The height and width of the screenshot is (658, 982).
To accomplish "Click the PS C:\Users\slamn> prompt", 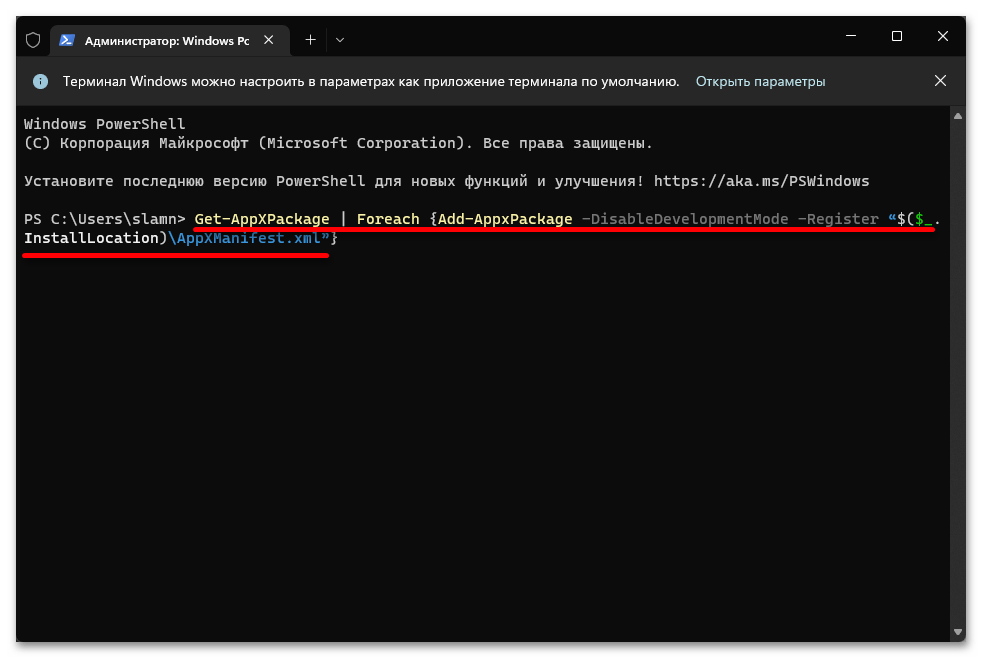I will tap(105, 219).
